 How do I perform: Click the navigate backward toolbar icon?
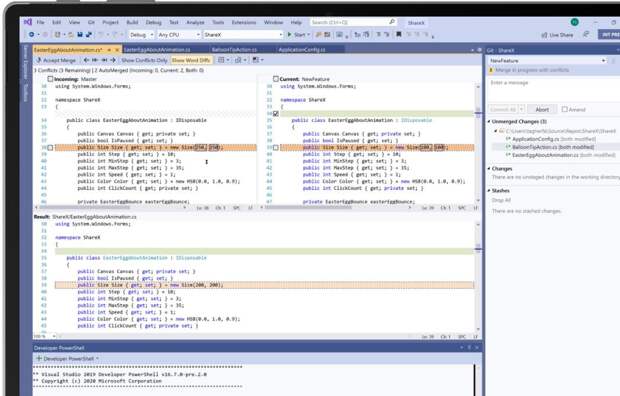point(32,35)
